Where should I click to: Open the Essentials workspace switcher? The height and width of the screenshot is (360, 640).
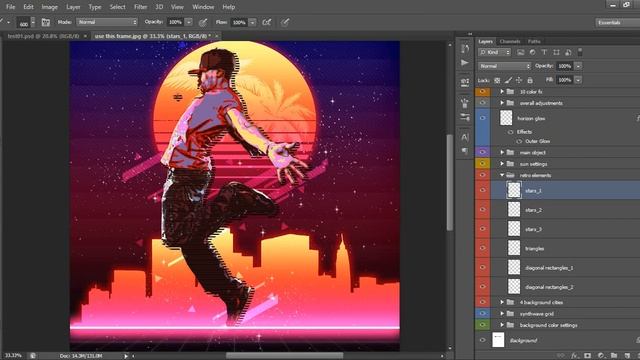pyautogui.click(x=617, y=22)
